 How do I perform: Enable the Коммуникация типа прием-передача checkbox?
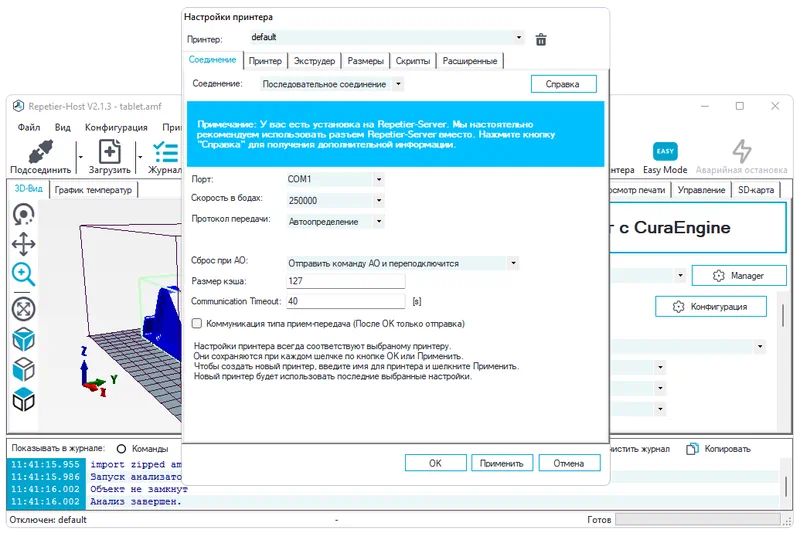(197, 323)
